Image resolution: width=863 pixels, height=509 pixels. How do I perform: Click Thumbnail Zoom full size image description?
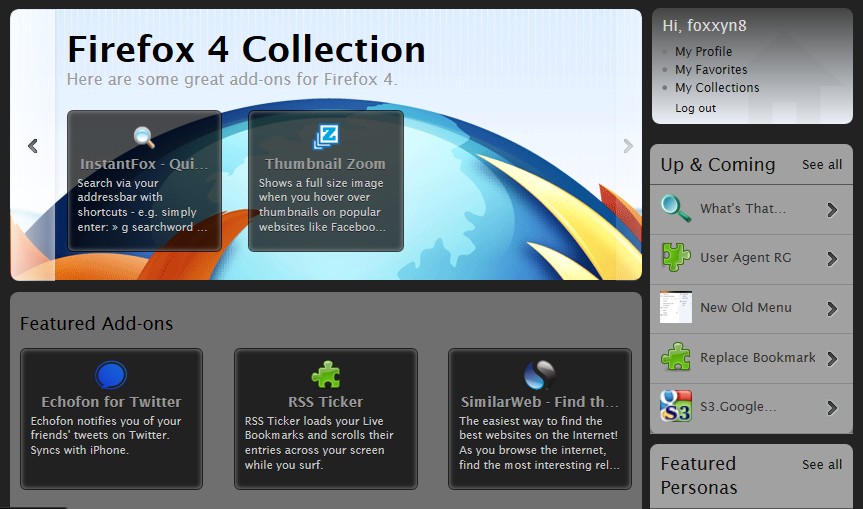pyautogui.click(x=323, y=205)
